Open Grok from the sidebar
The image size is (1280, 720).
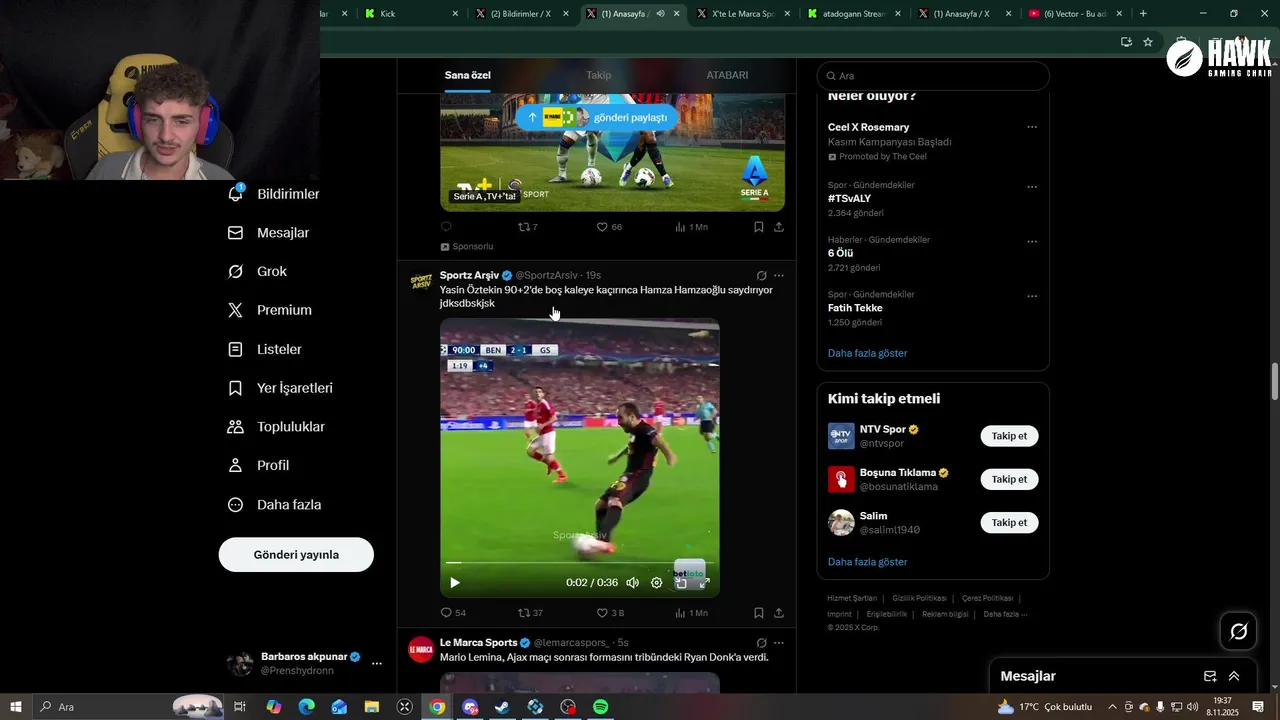pyautogui.click(x=257, y=271)
